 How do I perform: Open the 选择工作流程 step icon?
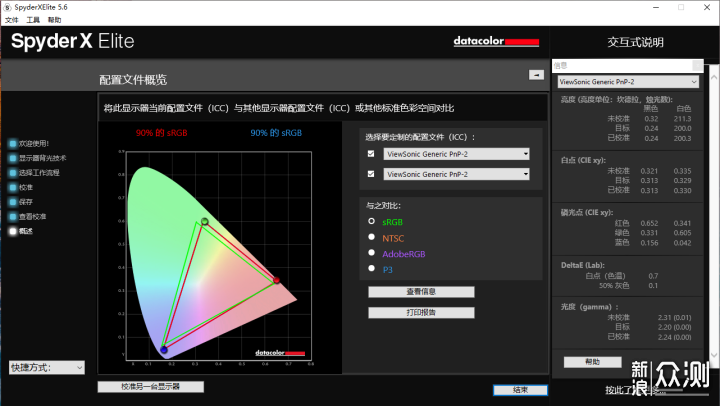click(13, 173)
